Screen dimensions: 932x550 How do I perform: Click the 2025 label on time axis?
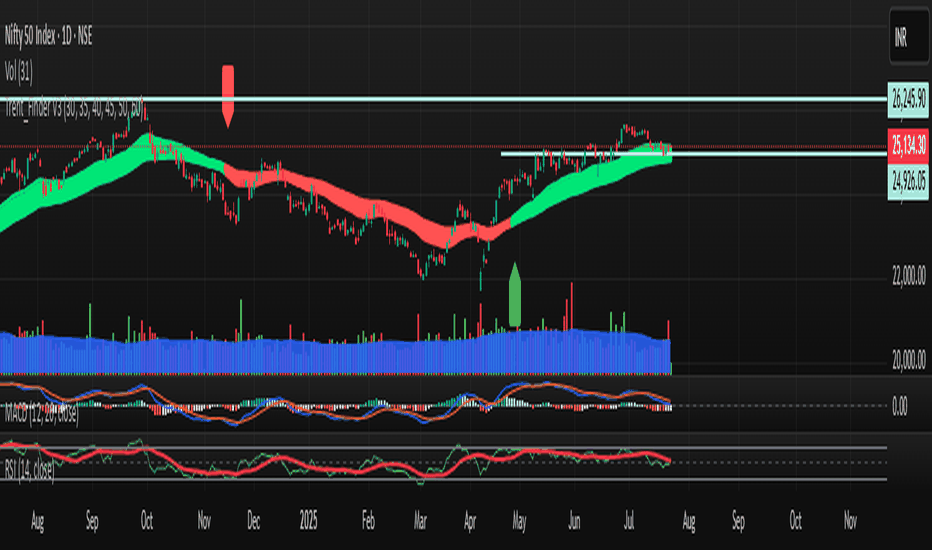(308, 521)
